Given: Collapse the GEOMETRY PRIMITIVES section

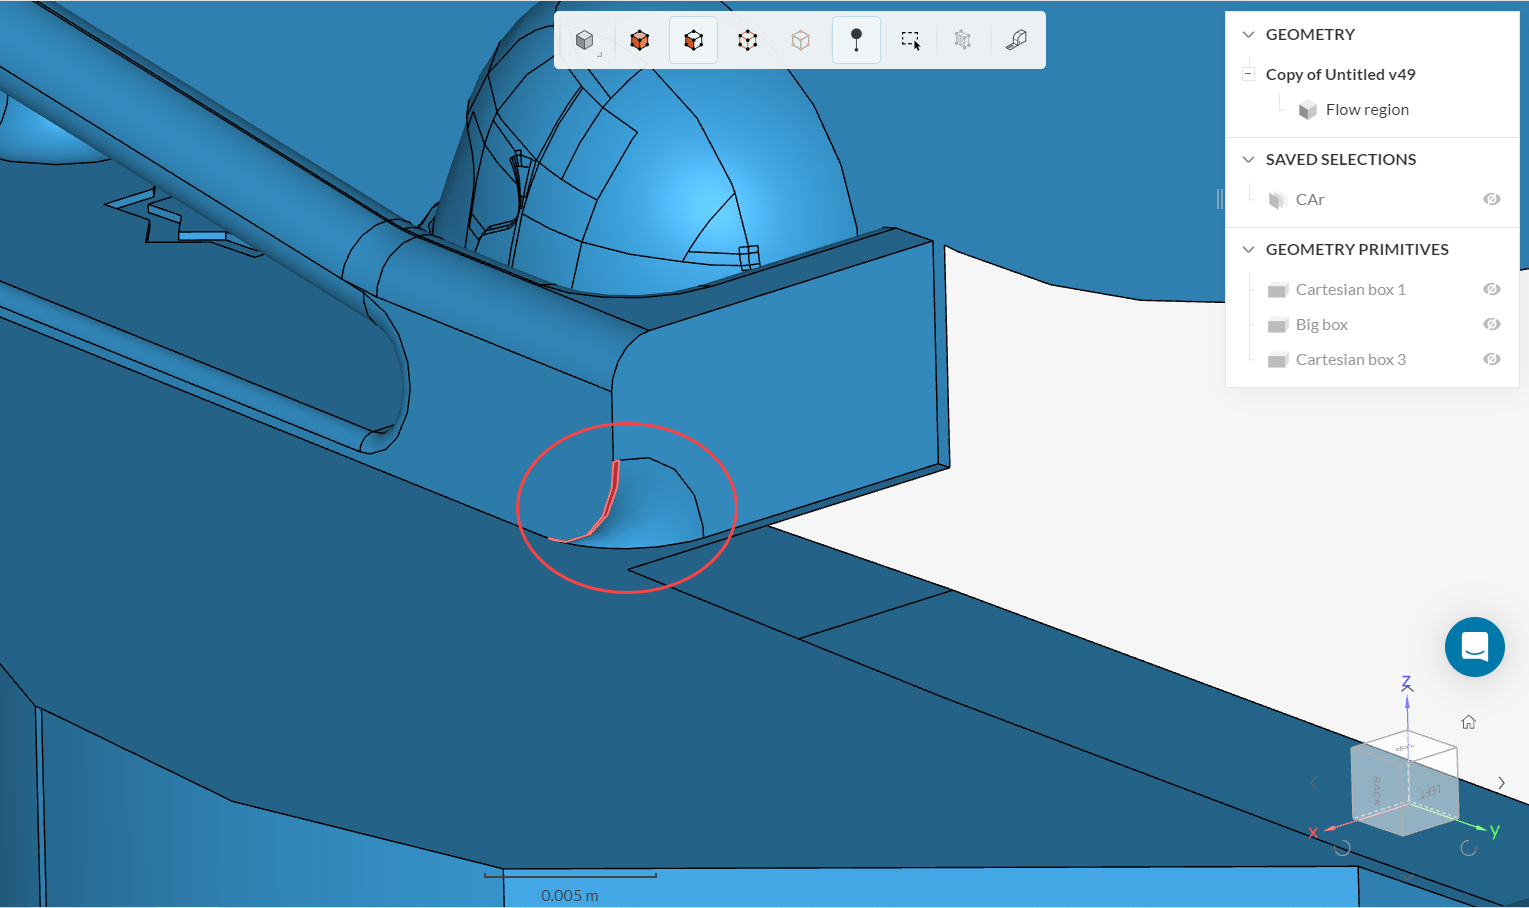Looking at the screenshot, I should click(x=1248, y=249).
